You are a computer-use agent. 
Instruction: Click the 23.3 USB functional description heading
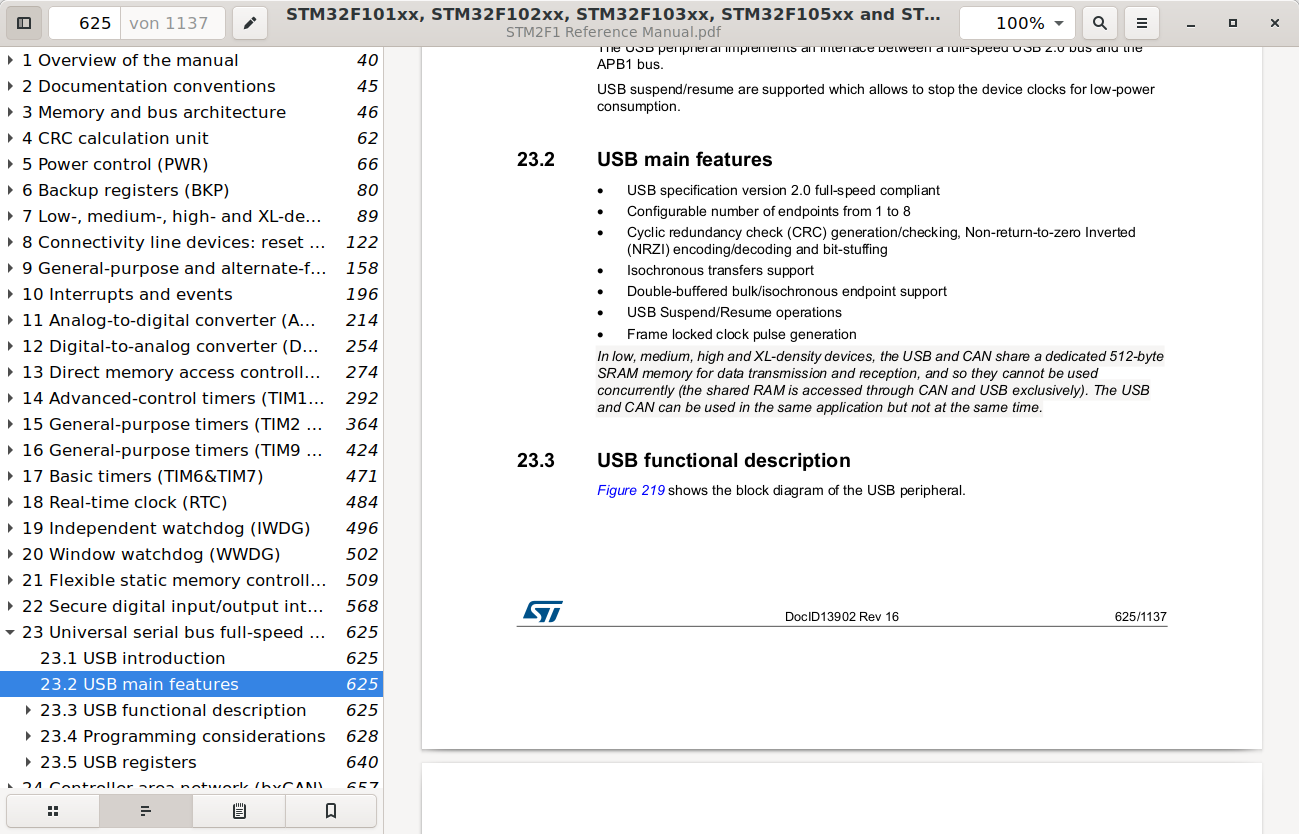pos(684,460)
